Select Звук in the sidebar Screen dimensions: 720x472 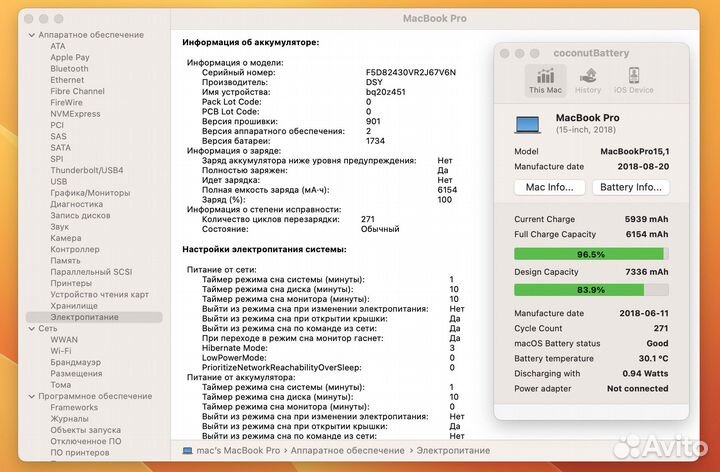(60, 227)
